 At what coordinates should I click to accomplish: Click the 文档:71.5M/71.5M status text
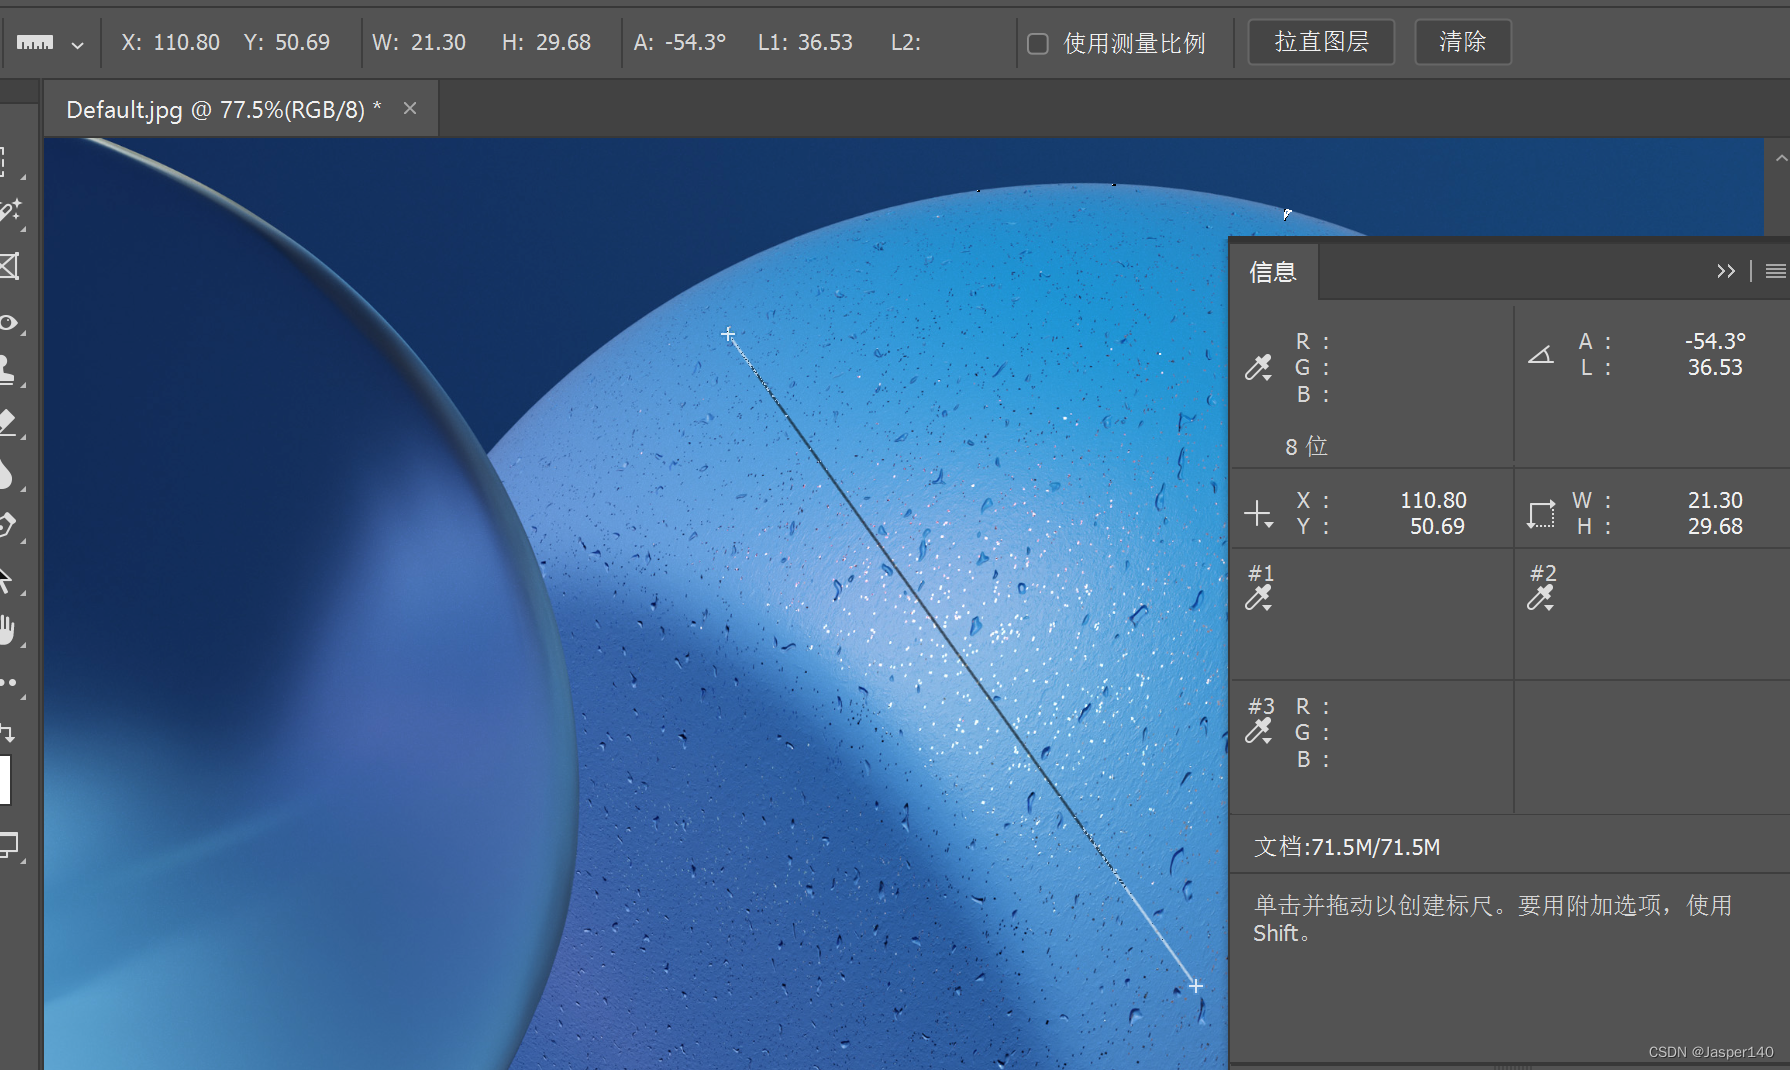coord(1347,848)
